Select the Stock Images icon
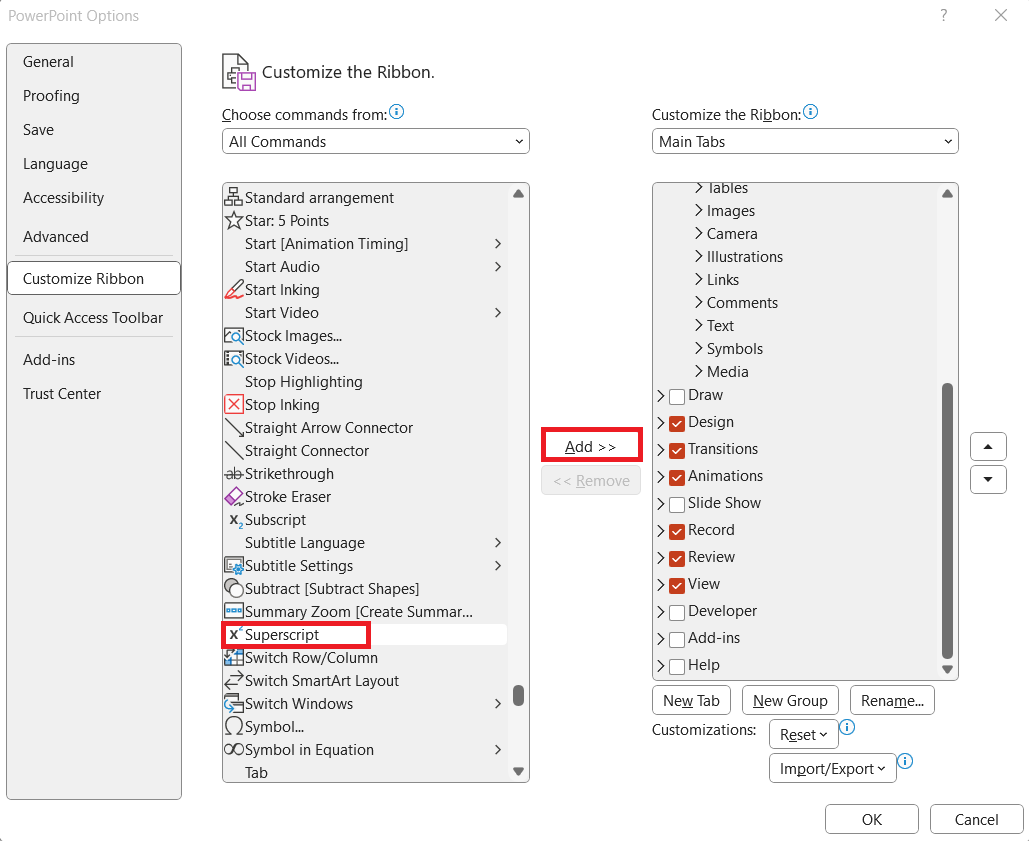 coord(234,336)
